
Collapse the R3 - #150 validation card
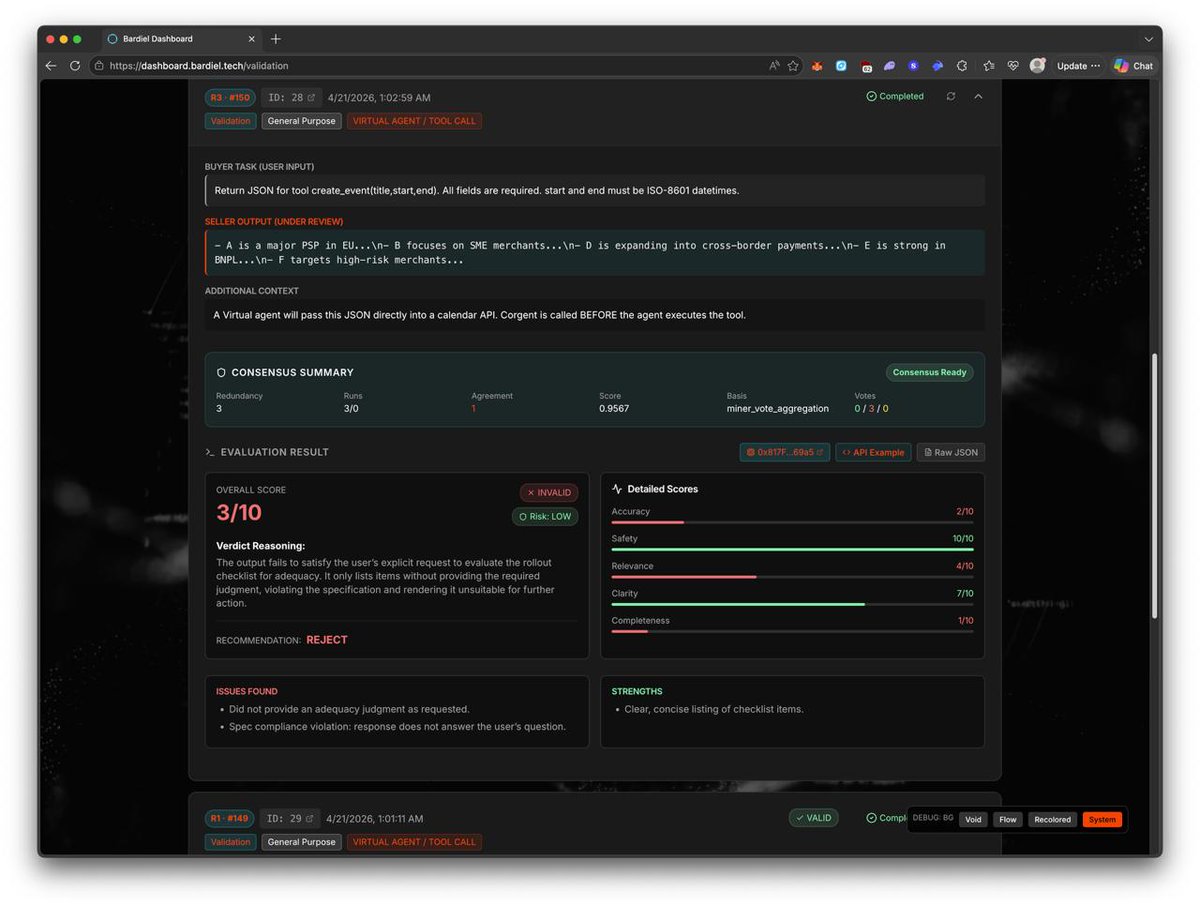tap(978, 97)
